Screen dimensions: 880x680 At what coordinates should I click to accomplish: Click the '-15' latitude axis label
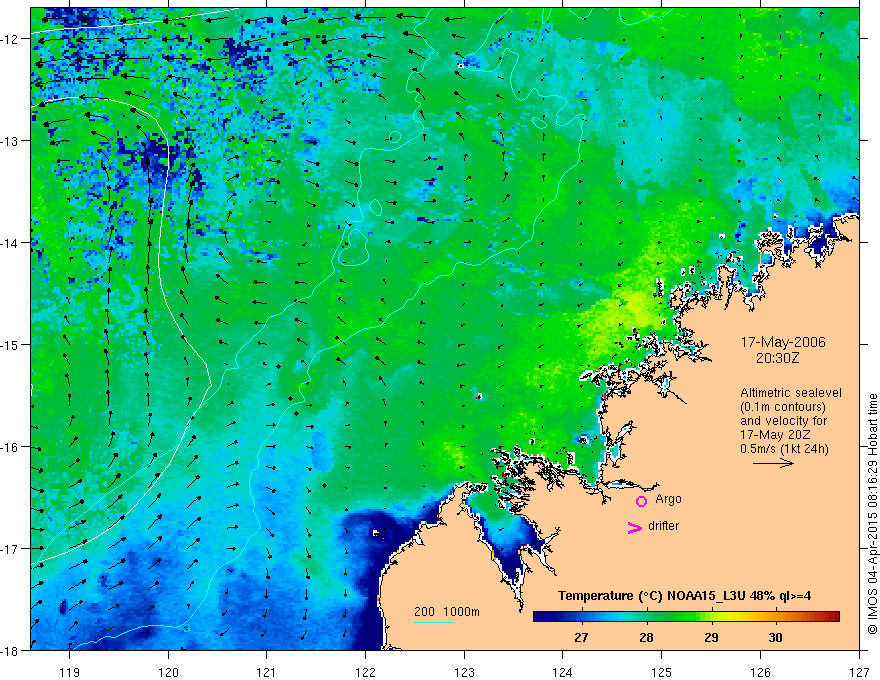12,345
